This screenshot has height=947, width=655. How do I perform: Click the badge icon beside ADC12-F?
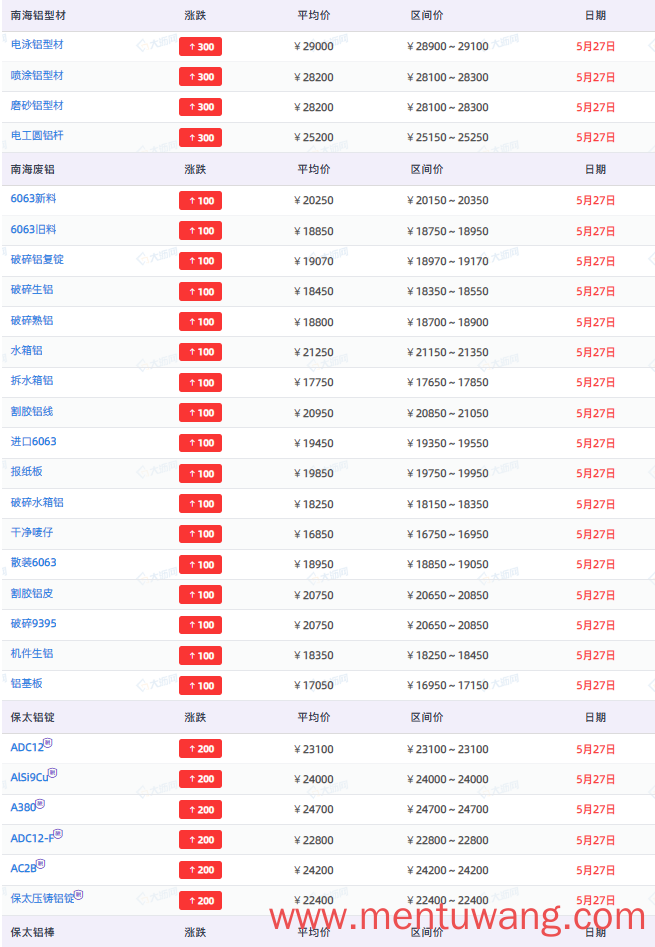click(58, 834)
